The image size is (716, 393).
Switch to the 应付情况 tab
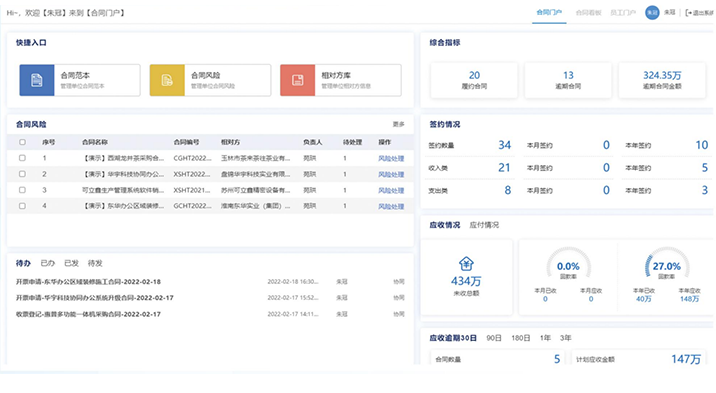click(484, 225)
